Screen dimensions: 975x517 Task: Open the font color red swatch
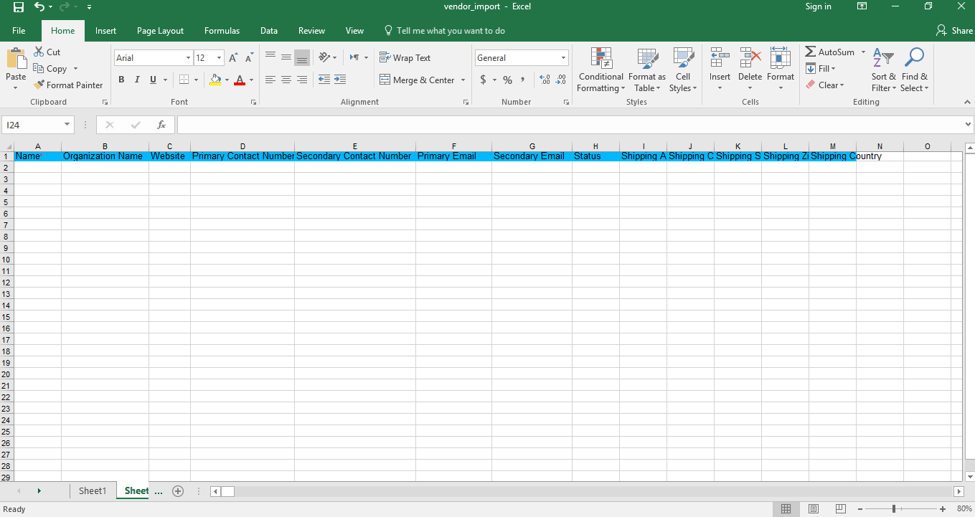pos(239,80)
